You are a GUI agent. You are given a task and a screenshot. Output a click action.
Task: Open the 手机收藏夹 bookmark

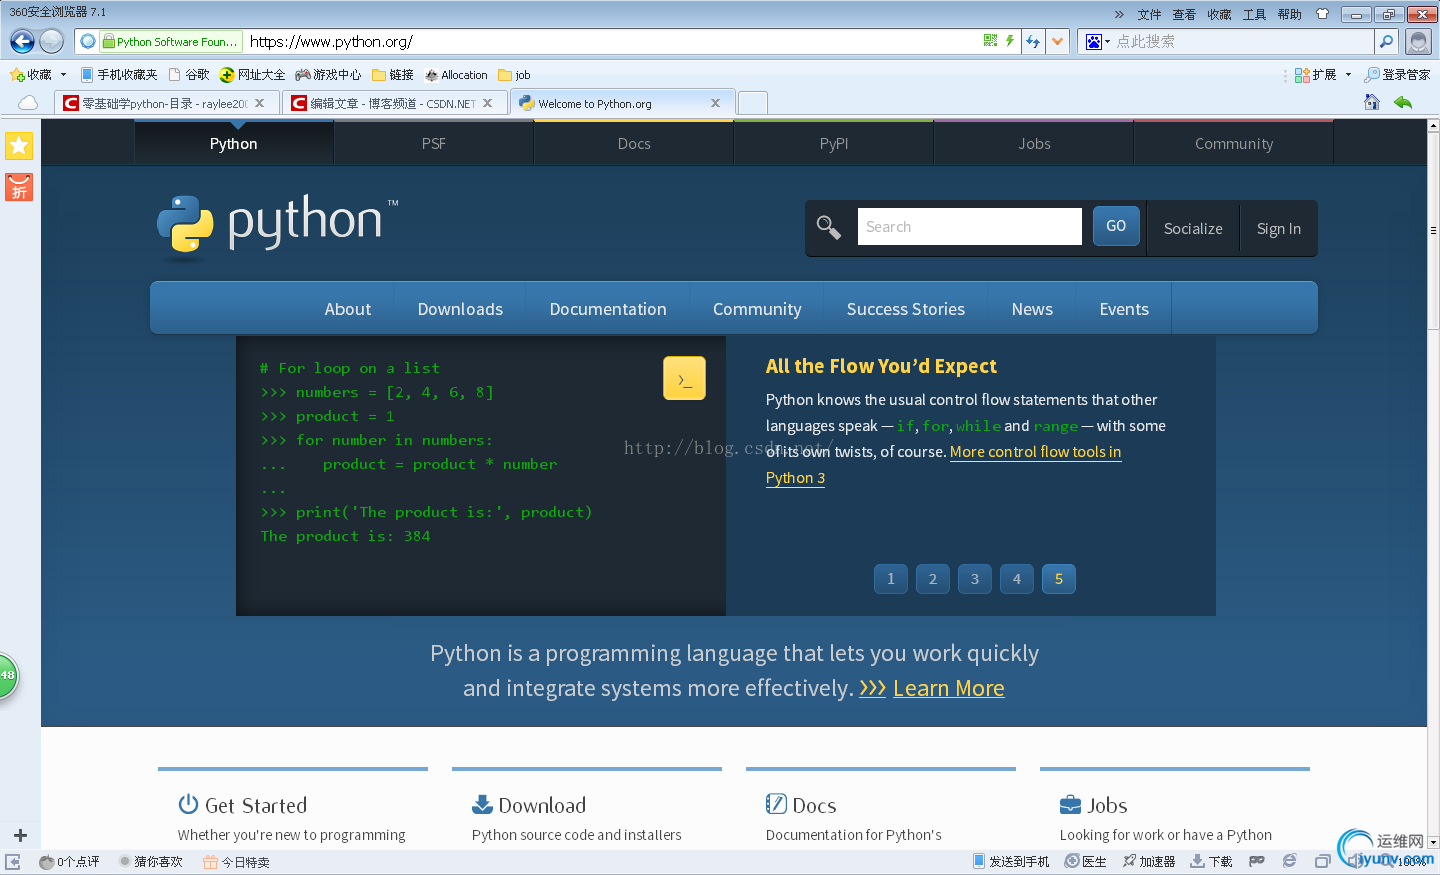[x=119, y=75]
